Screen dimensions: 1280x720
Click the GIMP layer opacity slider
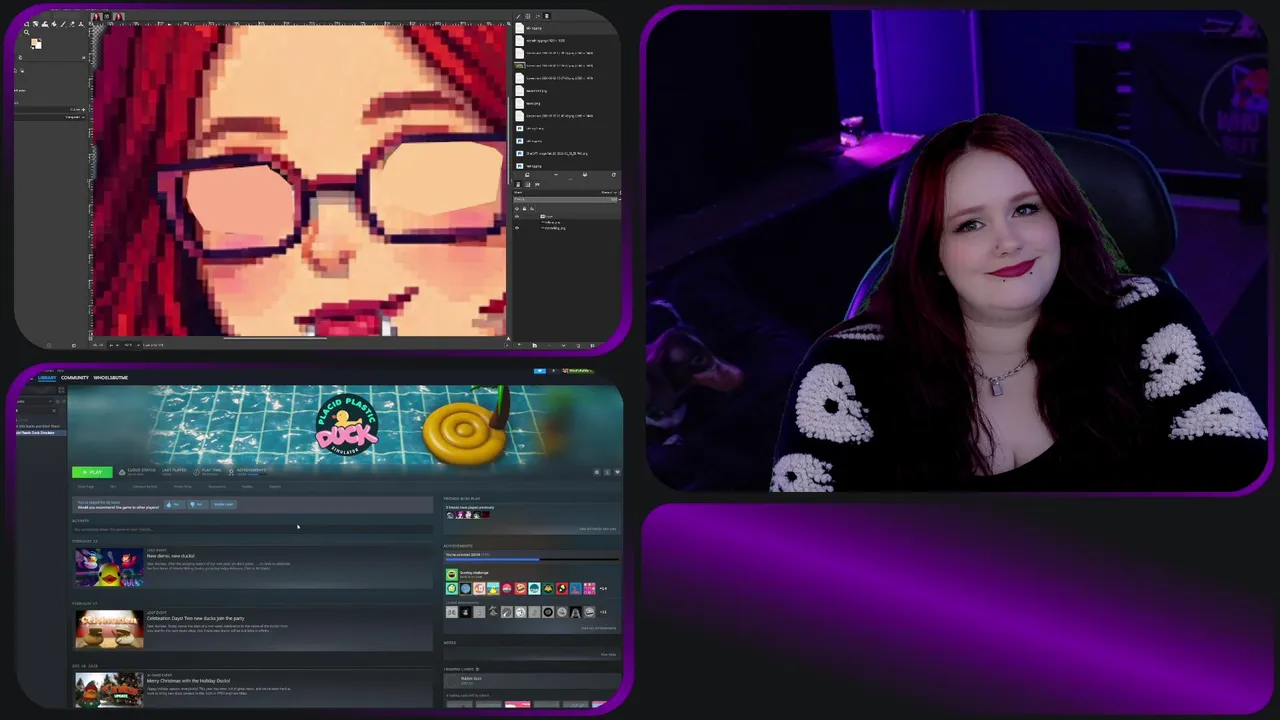click(x=565, y=199)
